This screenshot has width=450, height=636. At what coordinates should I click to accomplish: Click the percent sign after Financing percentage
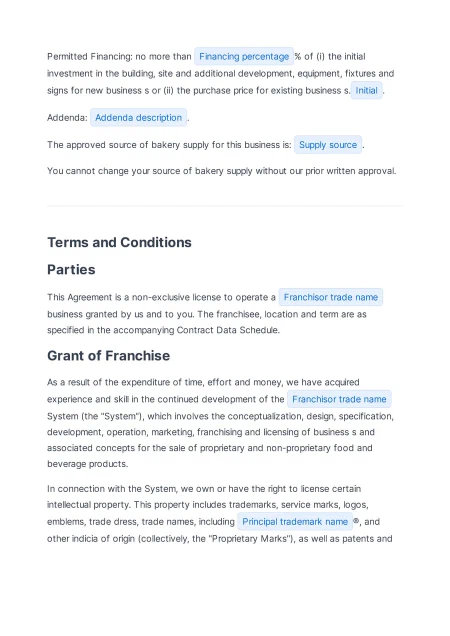click(298, 56)
